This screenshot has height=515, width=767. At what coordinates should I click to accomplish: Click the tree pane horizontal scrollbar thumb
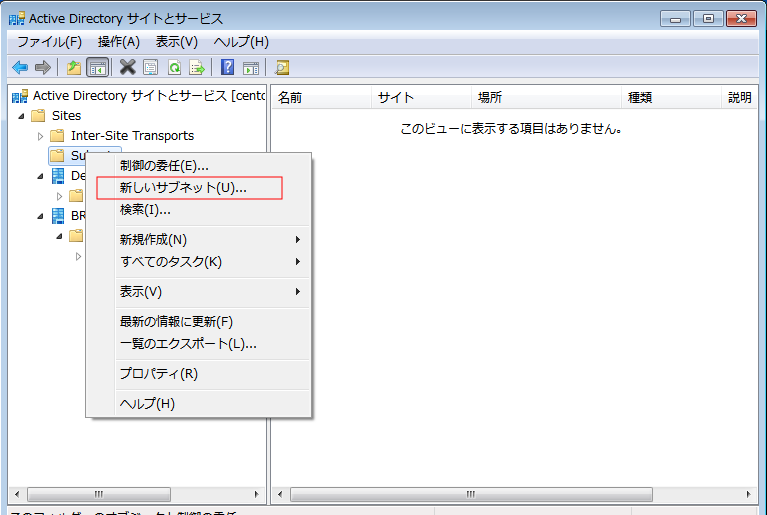click(x=99, y=494)
